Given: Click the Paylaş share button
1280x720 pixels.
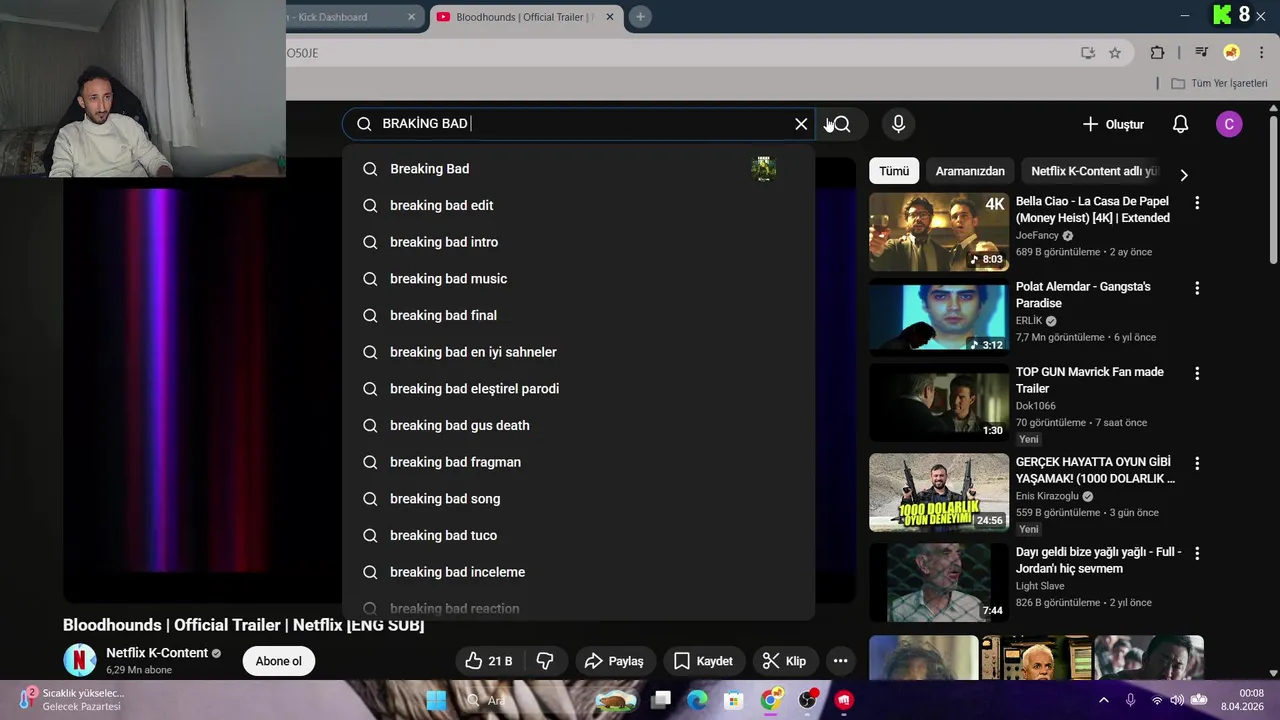Looking at the screenshot, I should click(614, 661).
